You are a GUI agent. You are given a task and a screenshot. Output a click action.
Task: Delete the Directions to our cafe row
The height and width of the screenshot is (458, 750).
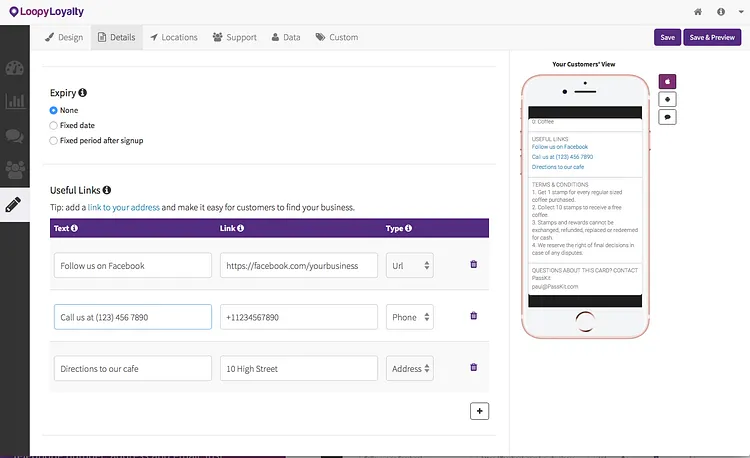click(x=474, y=367)
